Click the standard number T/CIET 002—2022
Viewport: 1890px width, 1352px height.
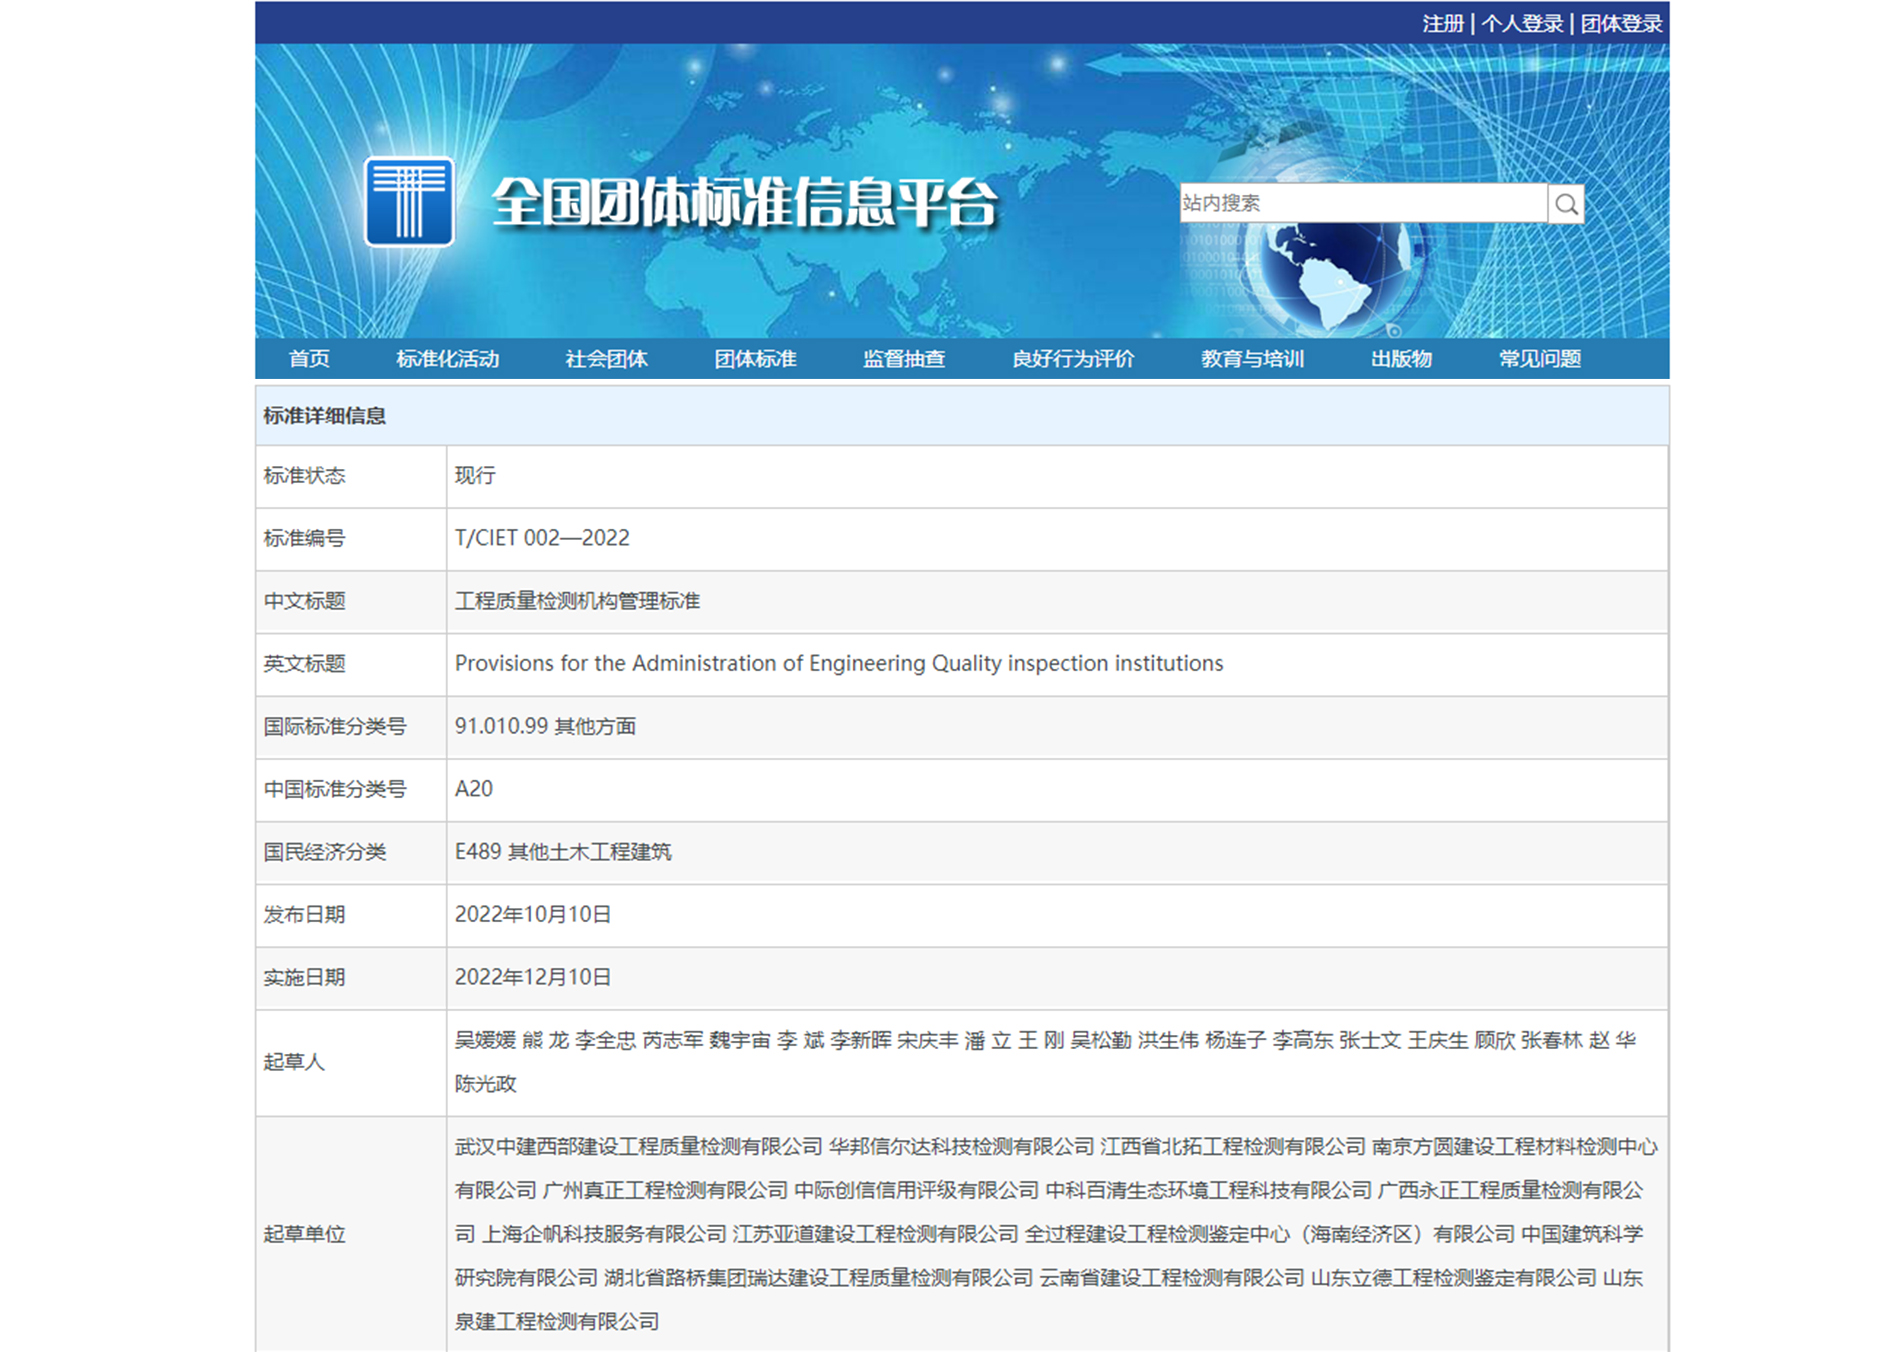[542, 538]
